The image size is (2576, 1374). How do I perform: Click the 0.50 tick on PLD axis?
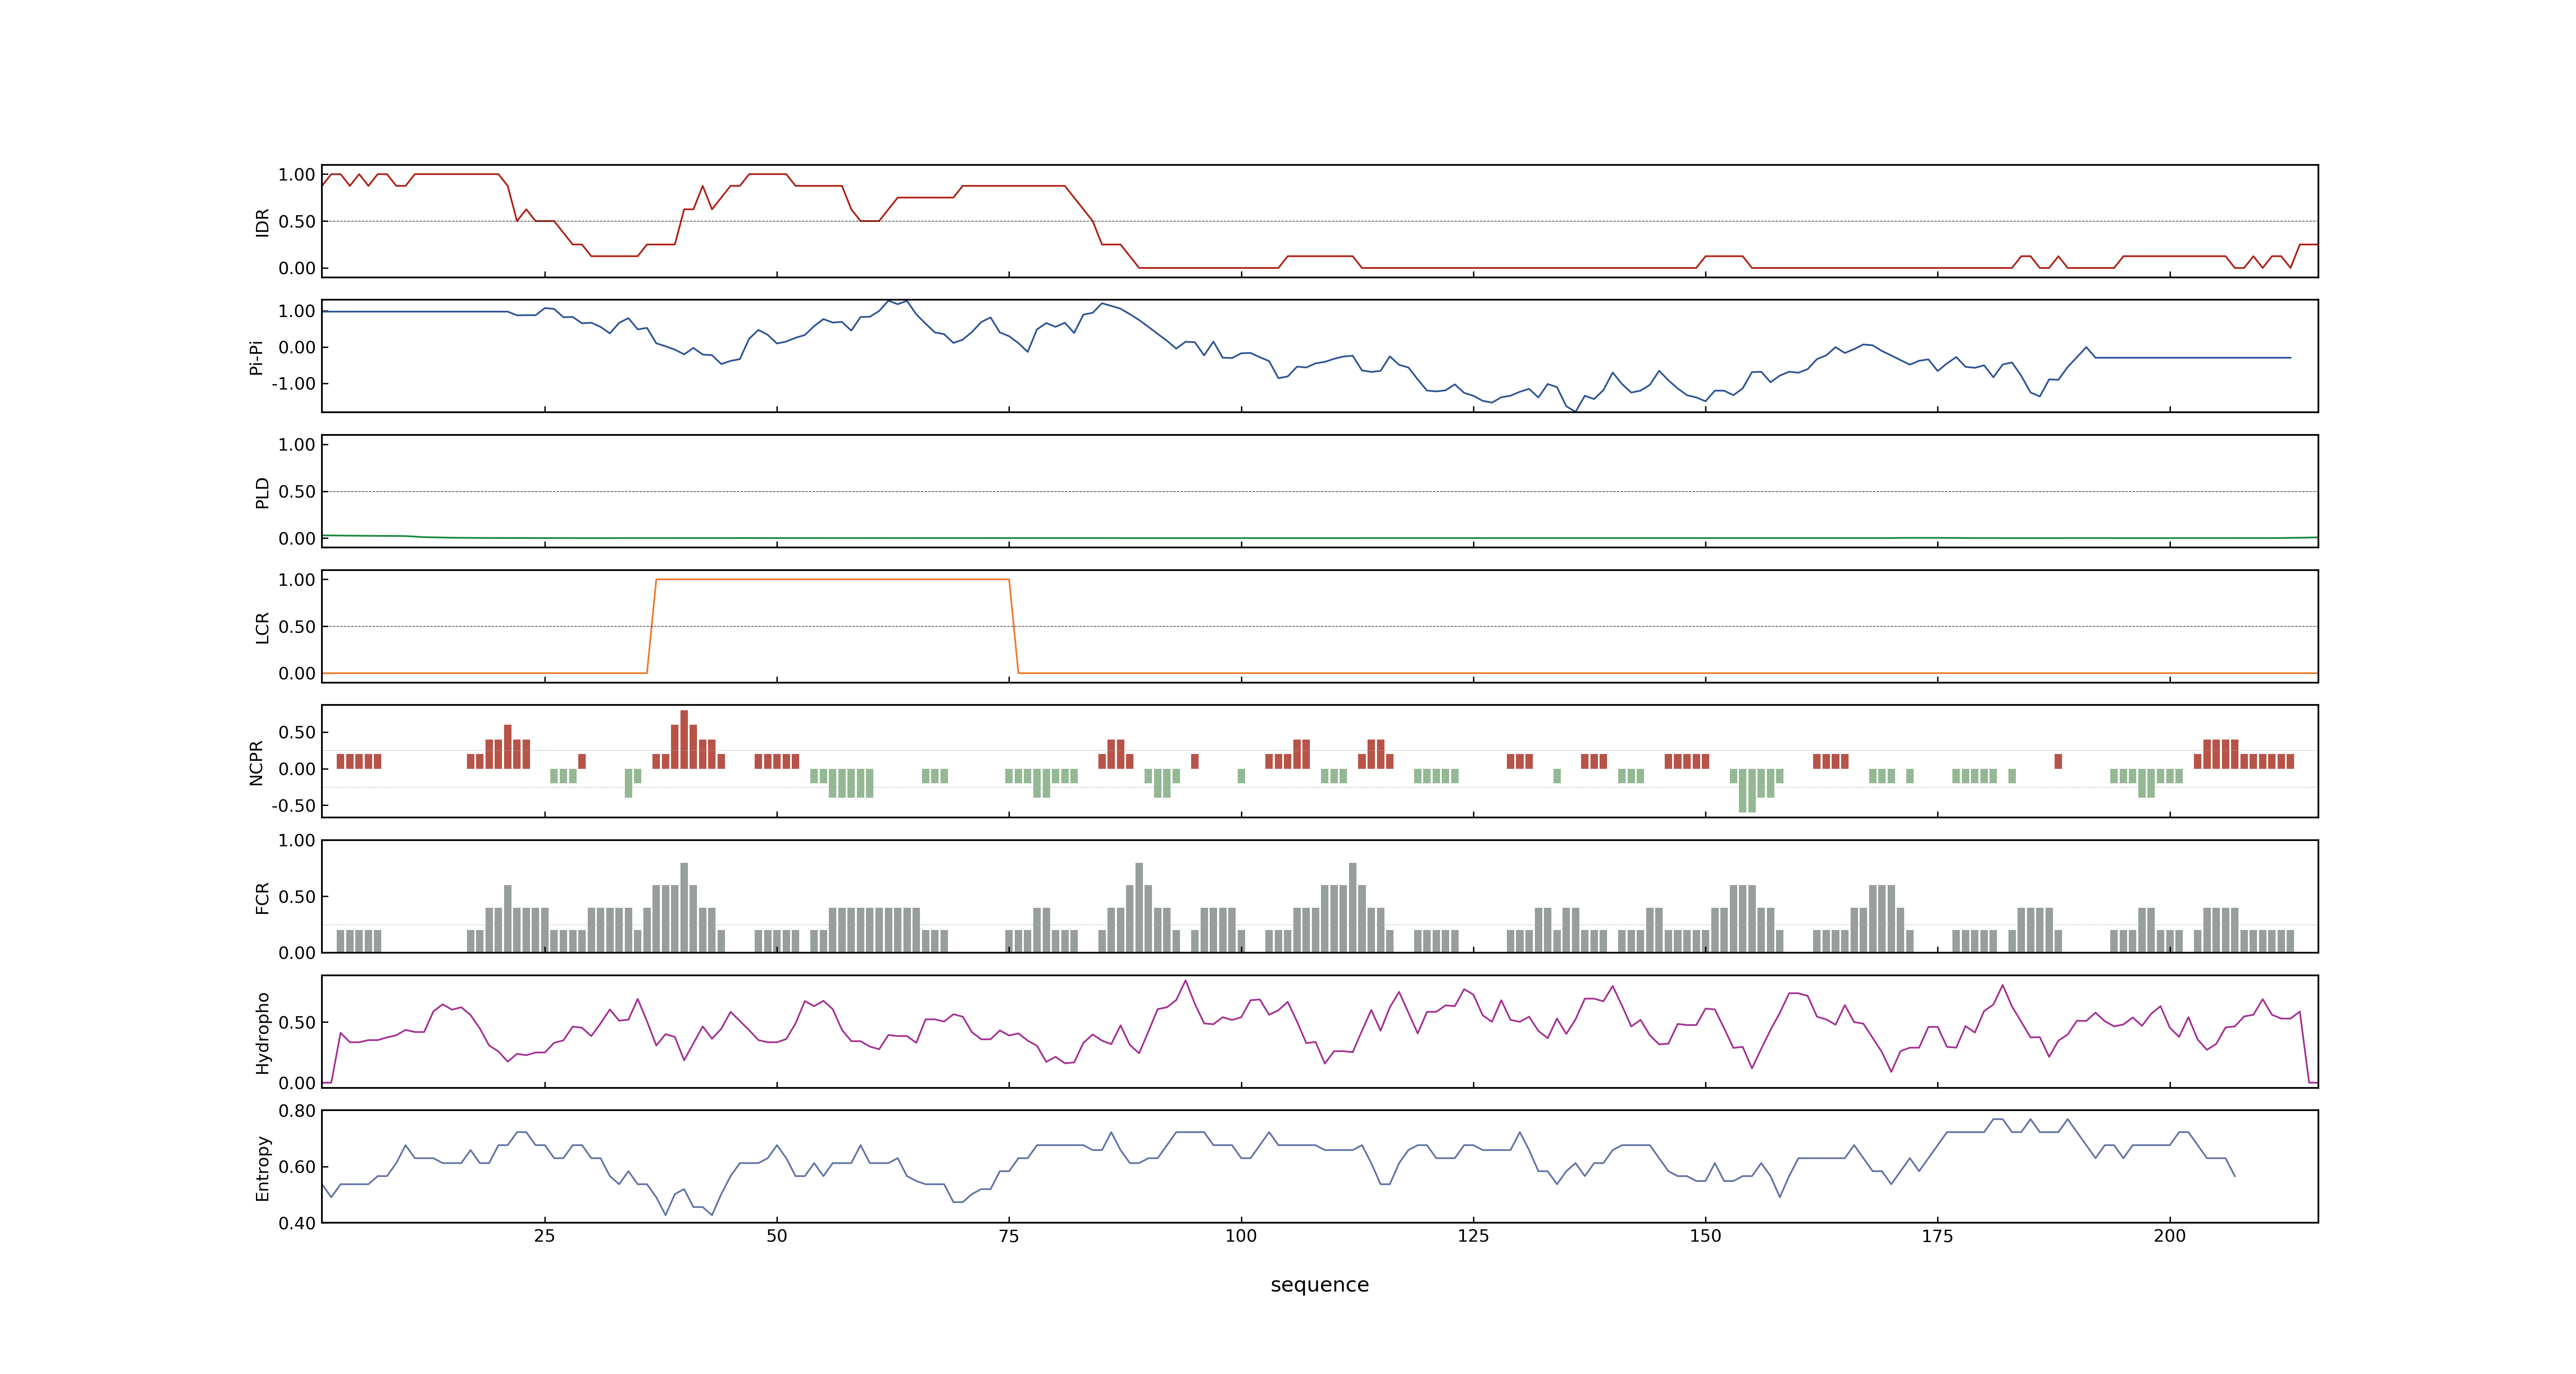297,492
